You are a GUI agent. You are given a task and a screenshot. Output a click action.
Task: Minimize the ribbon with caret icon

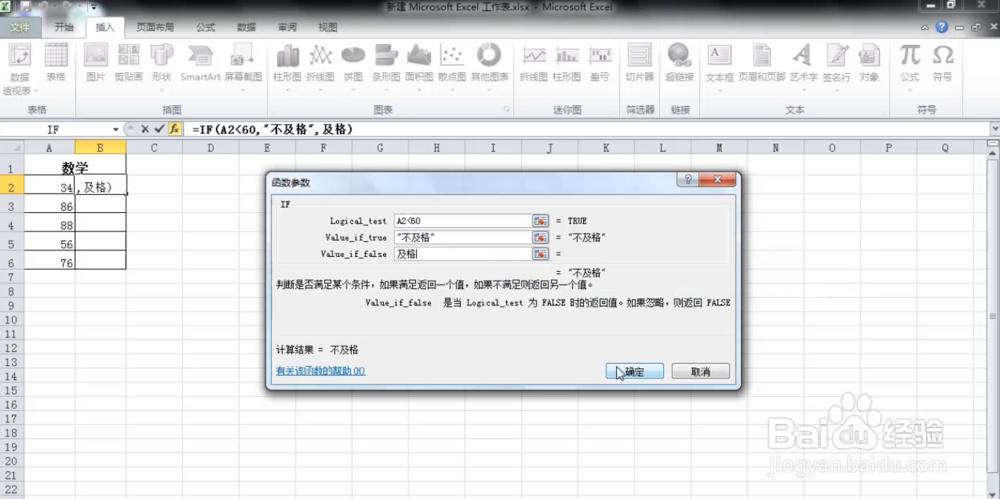[927, 27]
